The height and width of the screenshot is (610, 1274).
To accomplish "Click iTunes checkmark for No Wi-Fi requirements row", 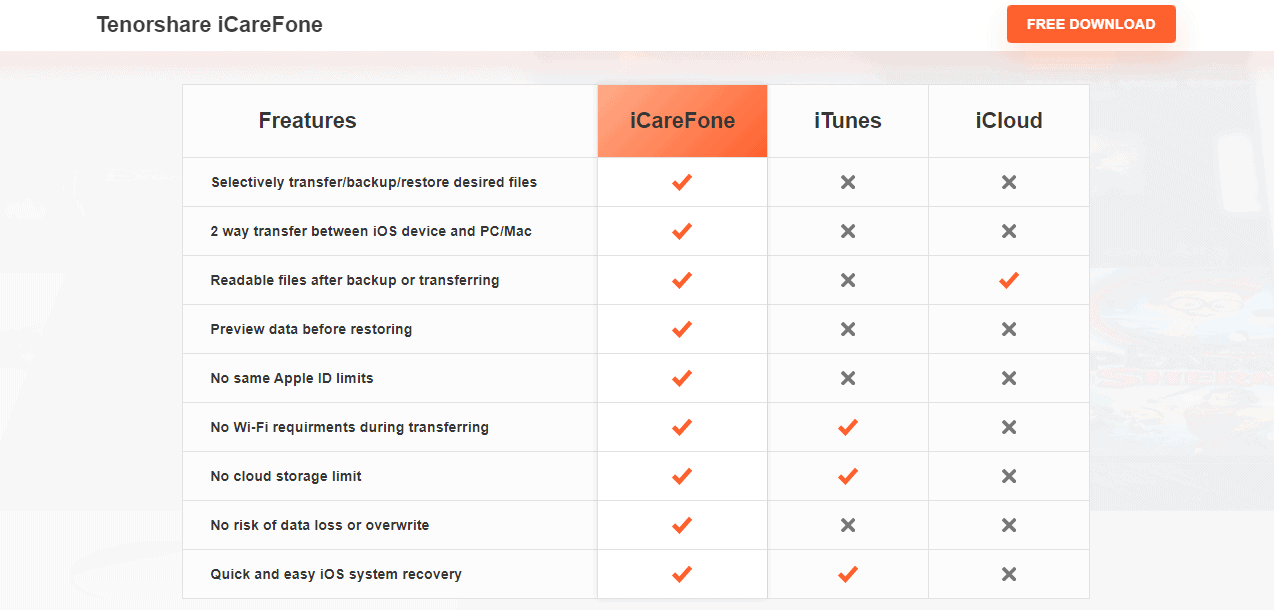I will (848, 427).
